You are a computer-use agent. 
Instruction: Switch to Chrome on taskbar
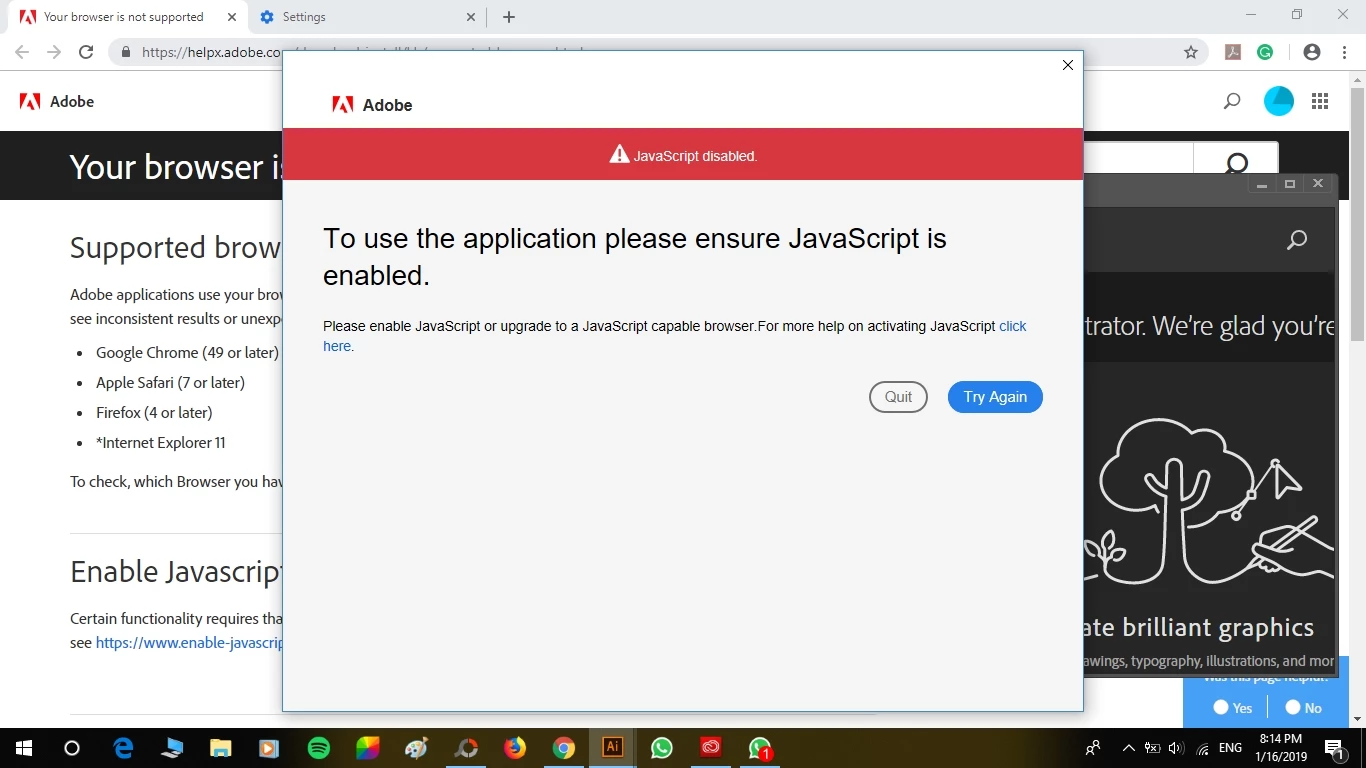click(564, 748)
